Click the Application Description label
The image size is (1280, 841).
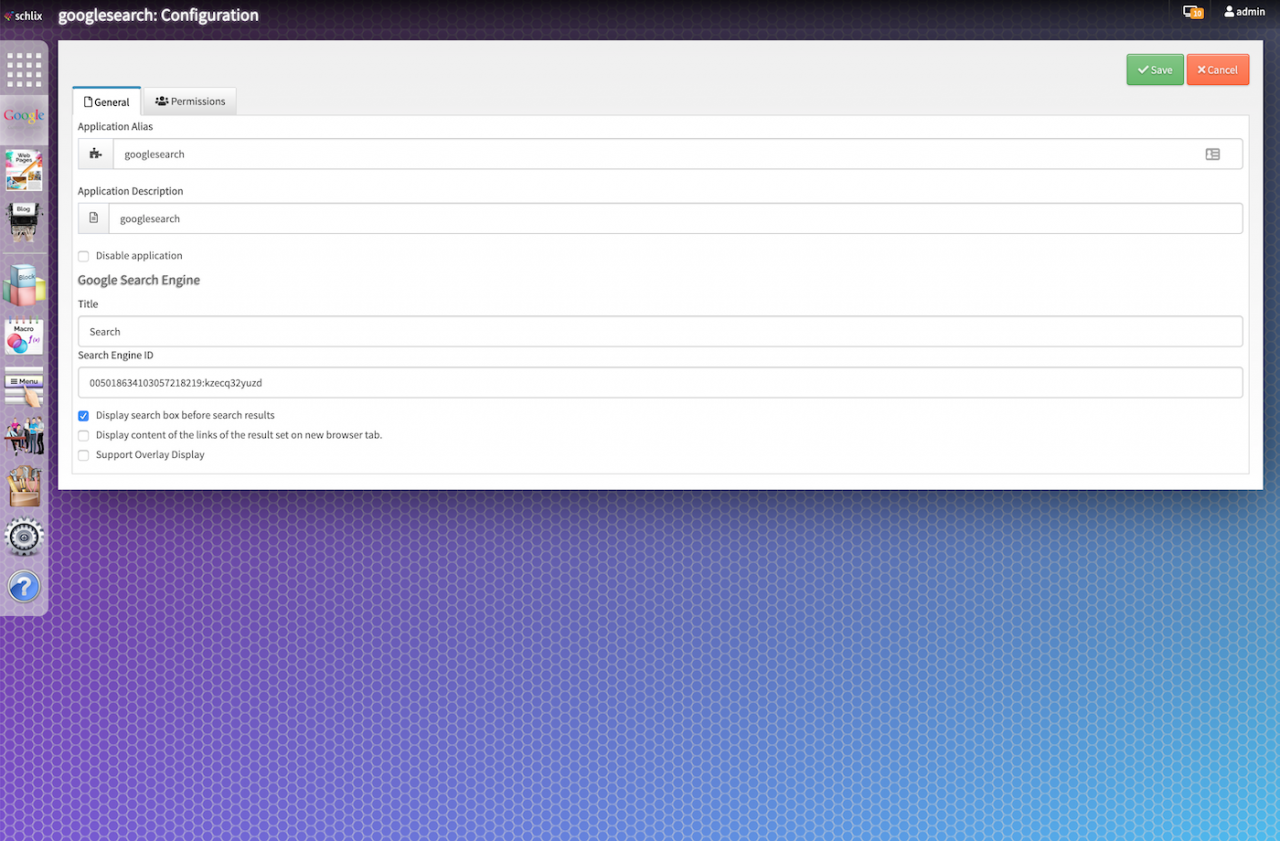point(131,191)
